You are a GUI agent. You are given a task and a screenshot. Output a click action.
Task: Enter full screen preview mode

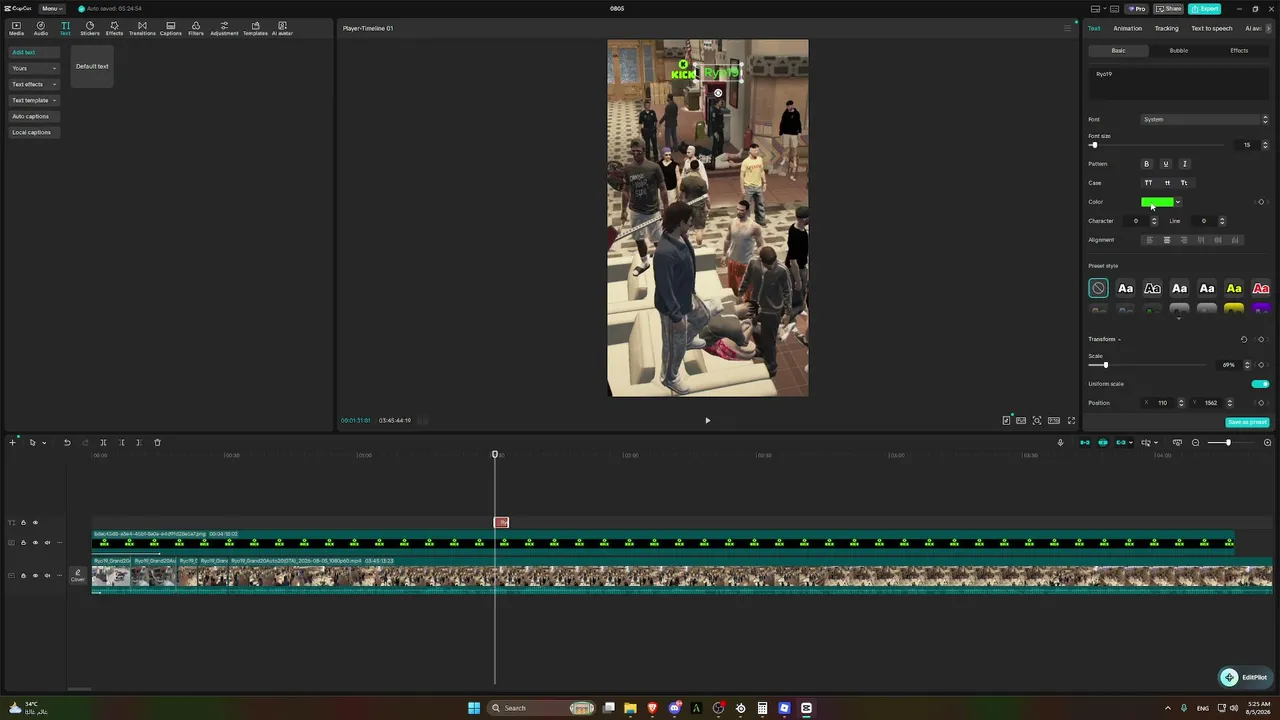(1069, 421)
